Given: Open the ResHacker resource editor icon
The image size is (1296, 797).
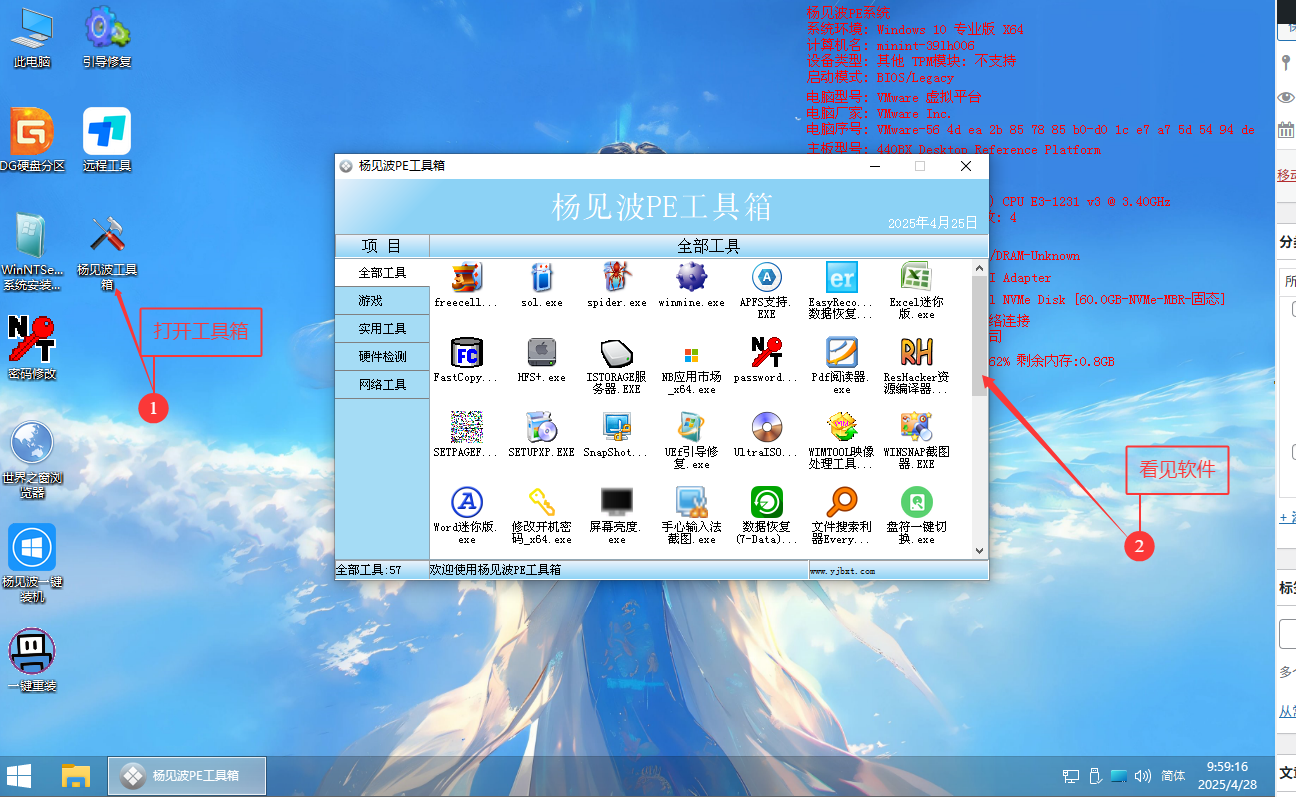Looking at the screenshot, I should 916,354.
